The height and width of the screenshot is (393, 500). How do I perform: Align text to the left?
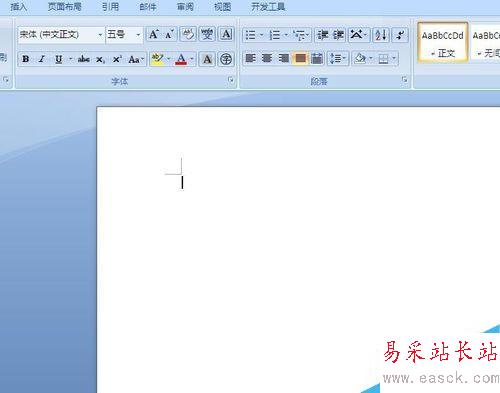click(251, 59)
